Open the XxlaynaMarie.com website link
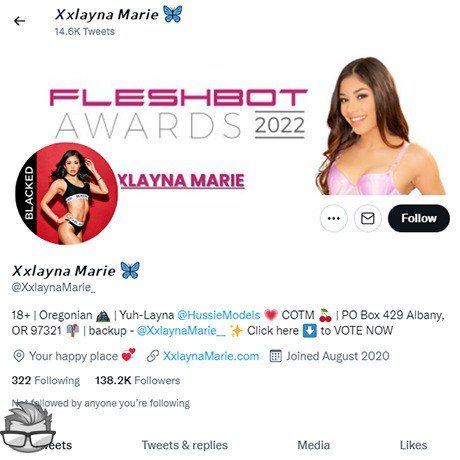Screen dimensions: 460x460 (211, 356)
